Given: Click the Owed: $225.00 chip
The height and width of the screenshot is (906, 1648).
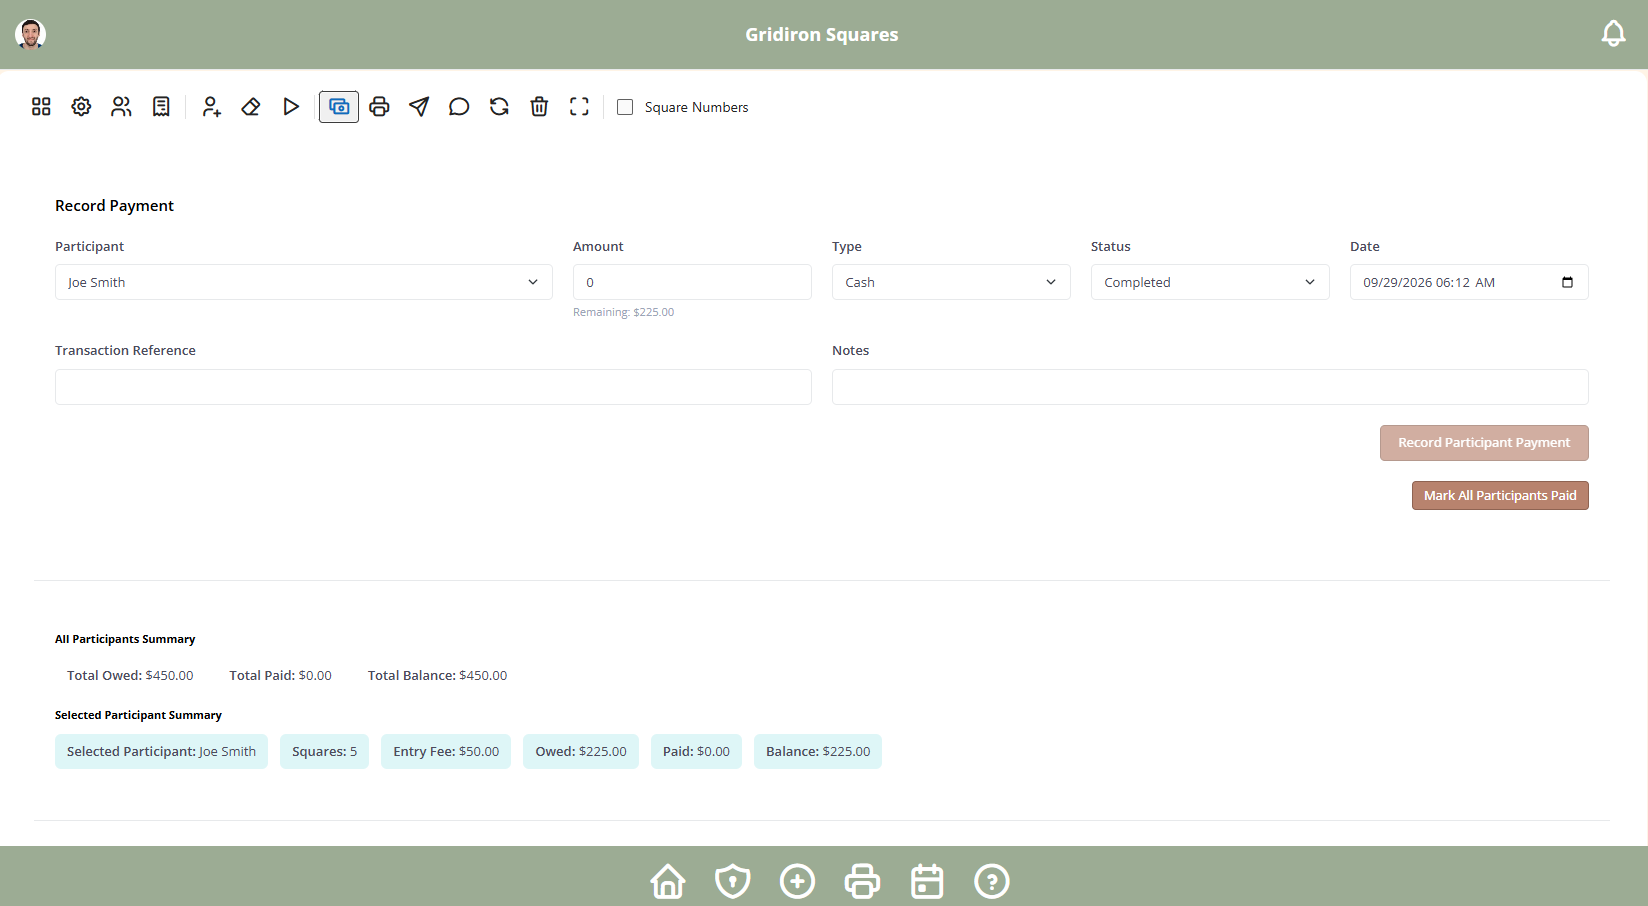Looking at the screenshot, I should pos(581,752).
